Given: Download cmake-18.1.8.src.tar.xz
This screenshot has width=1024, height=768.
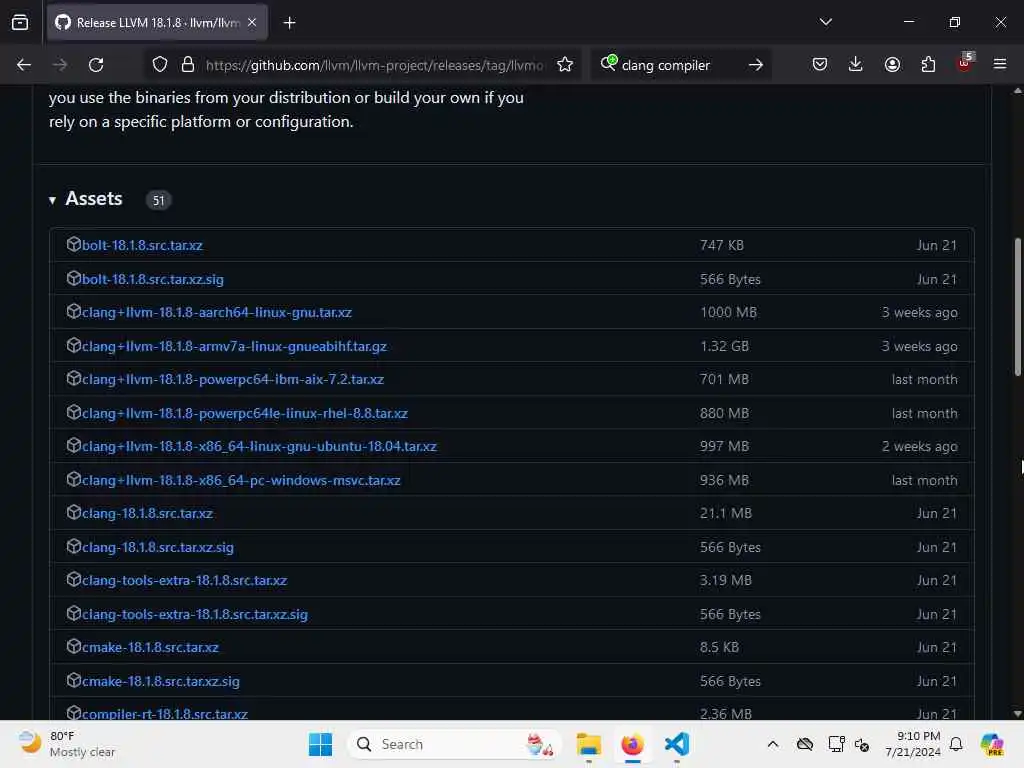Looking at the screenshot, I should click(150, 648).
